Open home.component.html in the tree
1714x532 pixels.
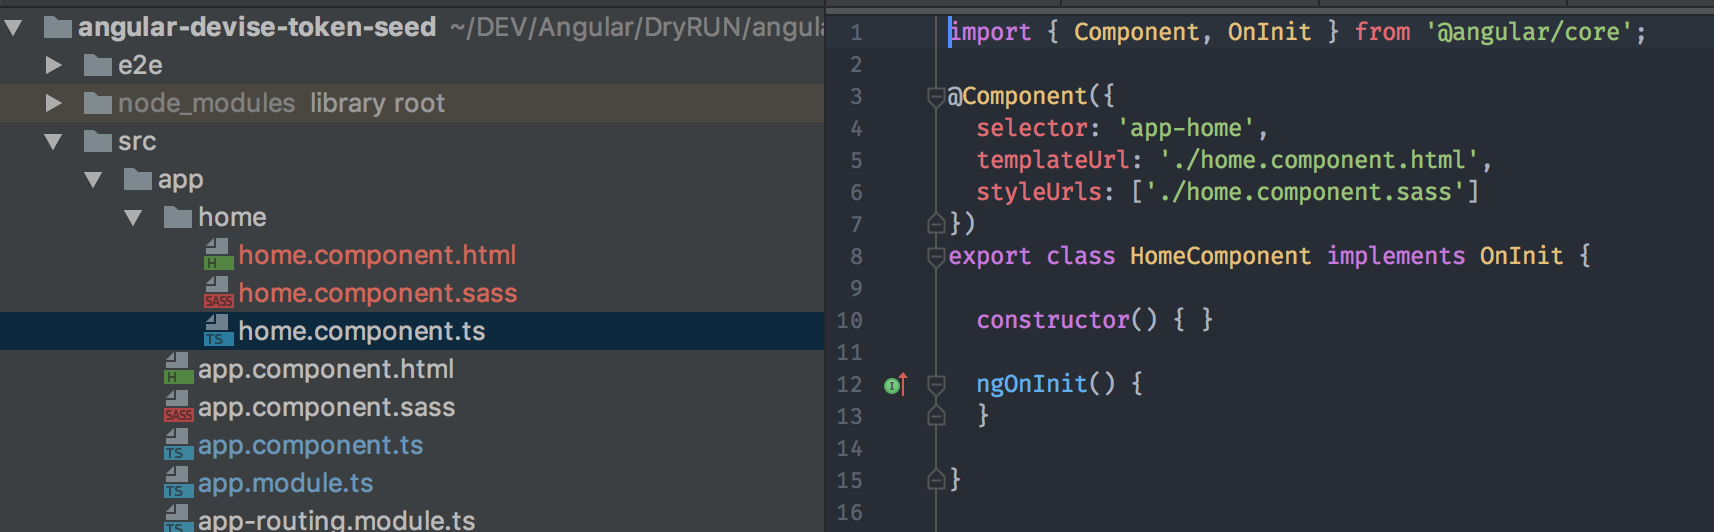(377, 256)
